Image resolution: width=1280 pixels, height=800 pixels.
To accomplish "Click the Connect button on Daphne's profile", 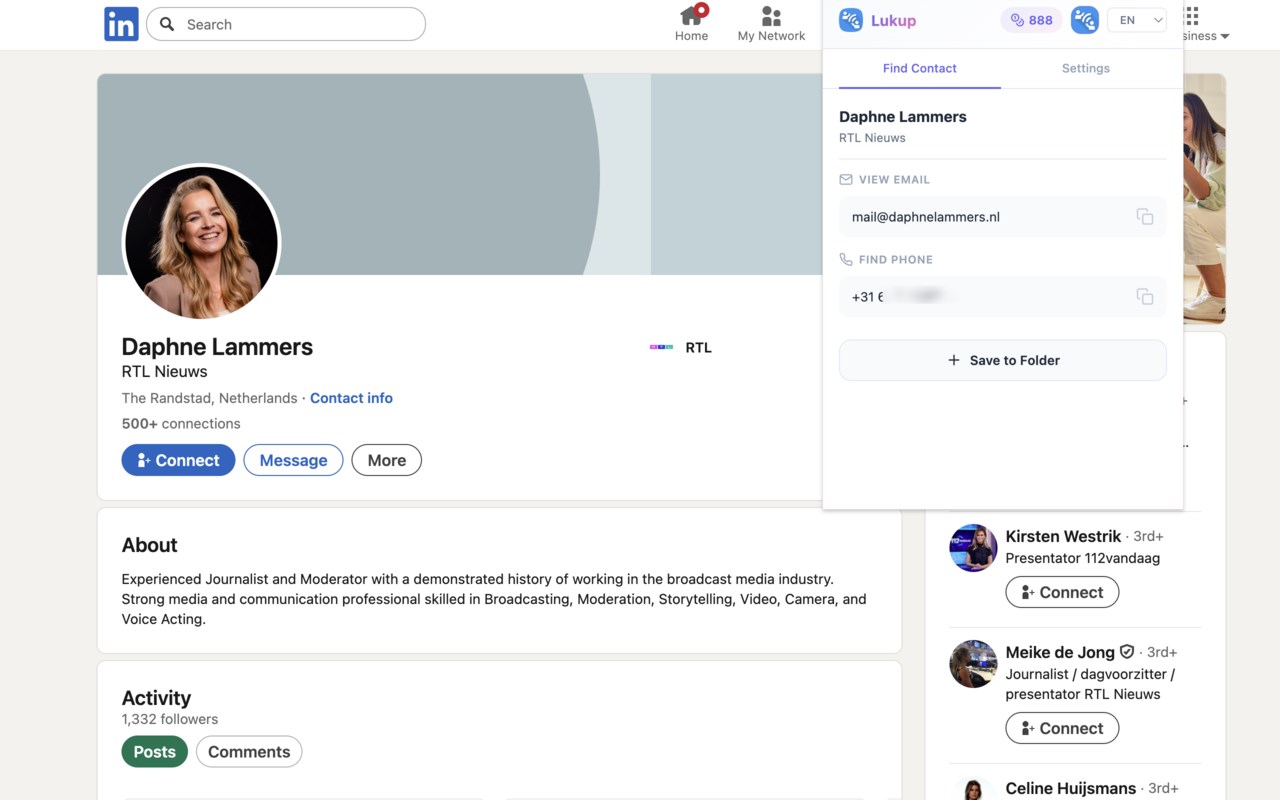I will pyautogui.click(x=178, y=460).
